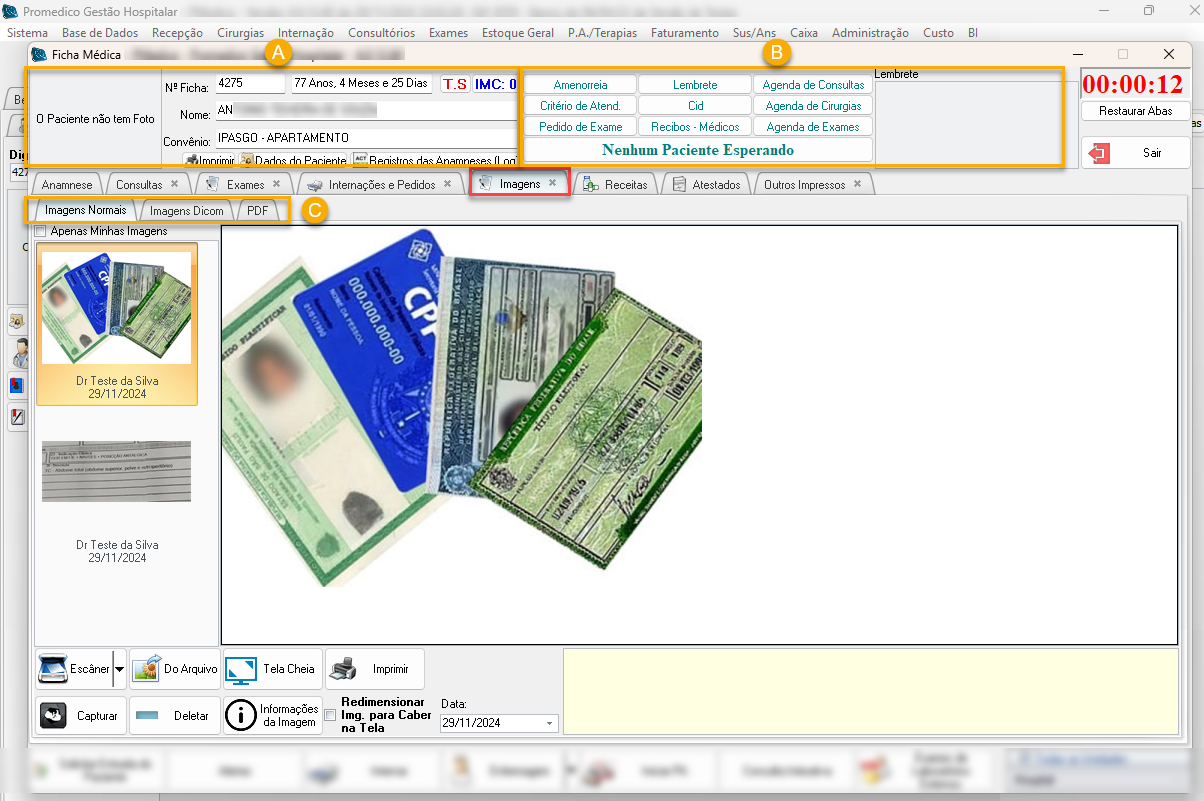The image size is (1204, 801).
Task: Open the Faturamento menu
Action: 684,33
